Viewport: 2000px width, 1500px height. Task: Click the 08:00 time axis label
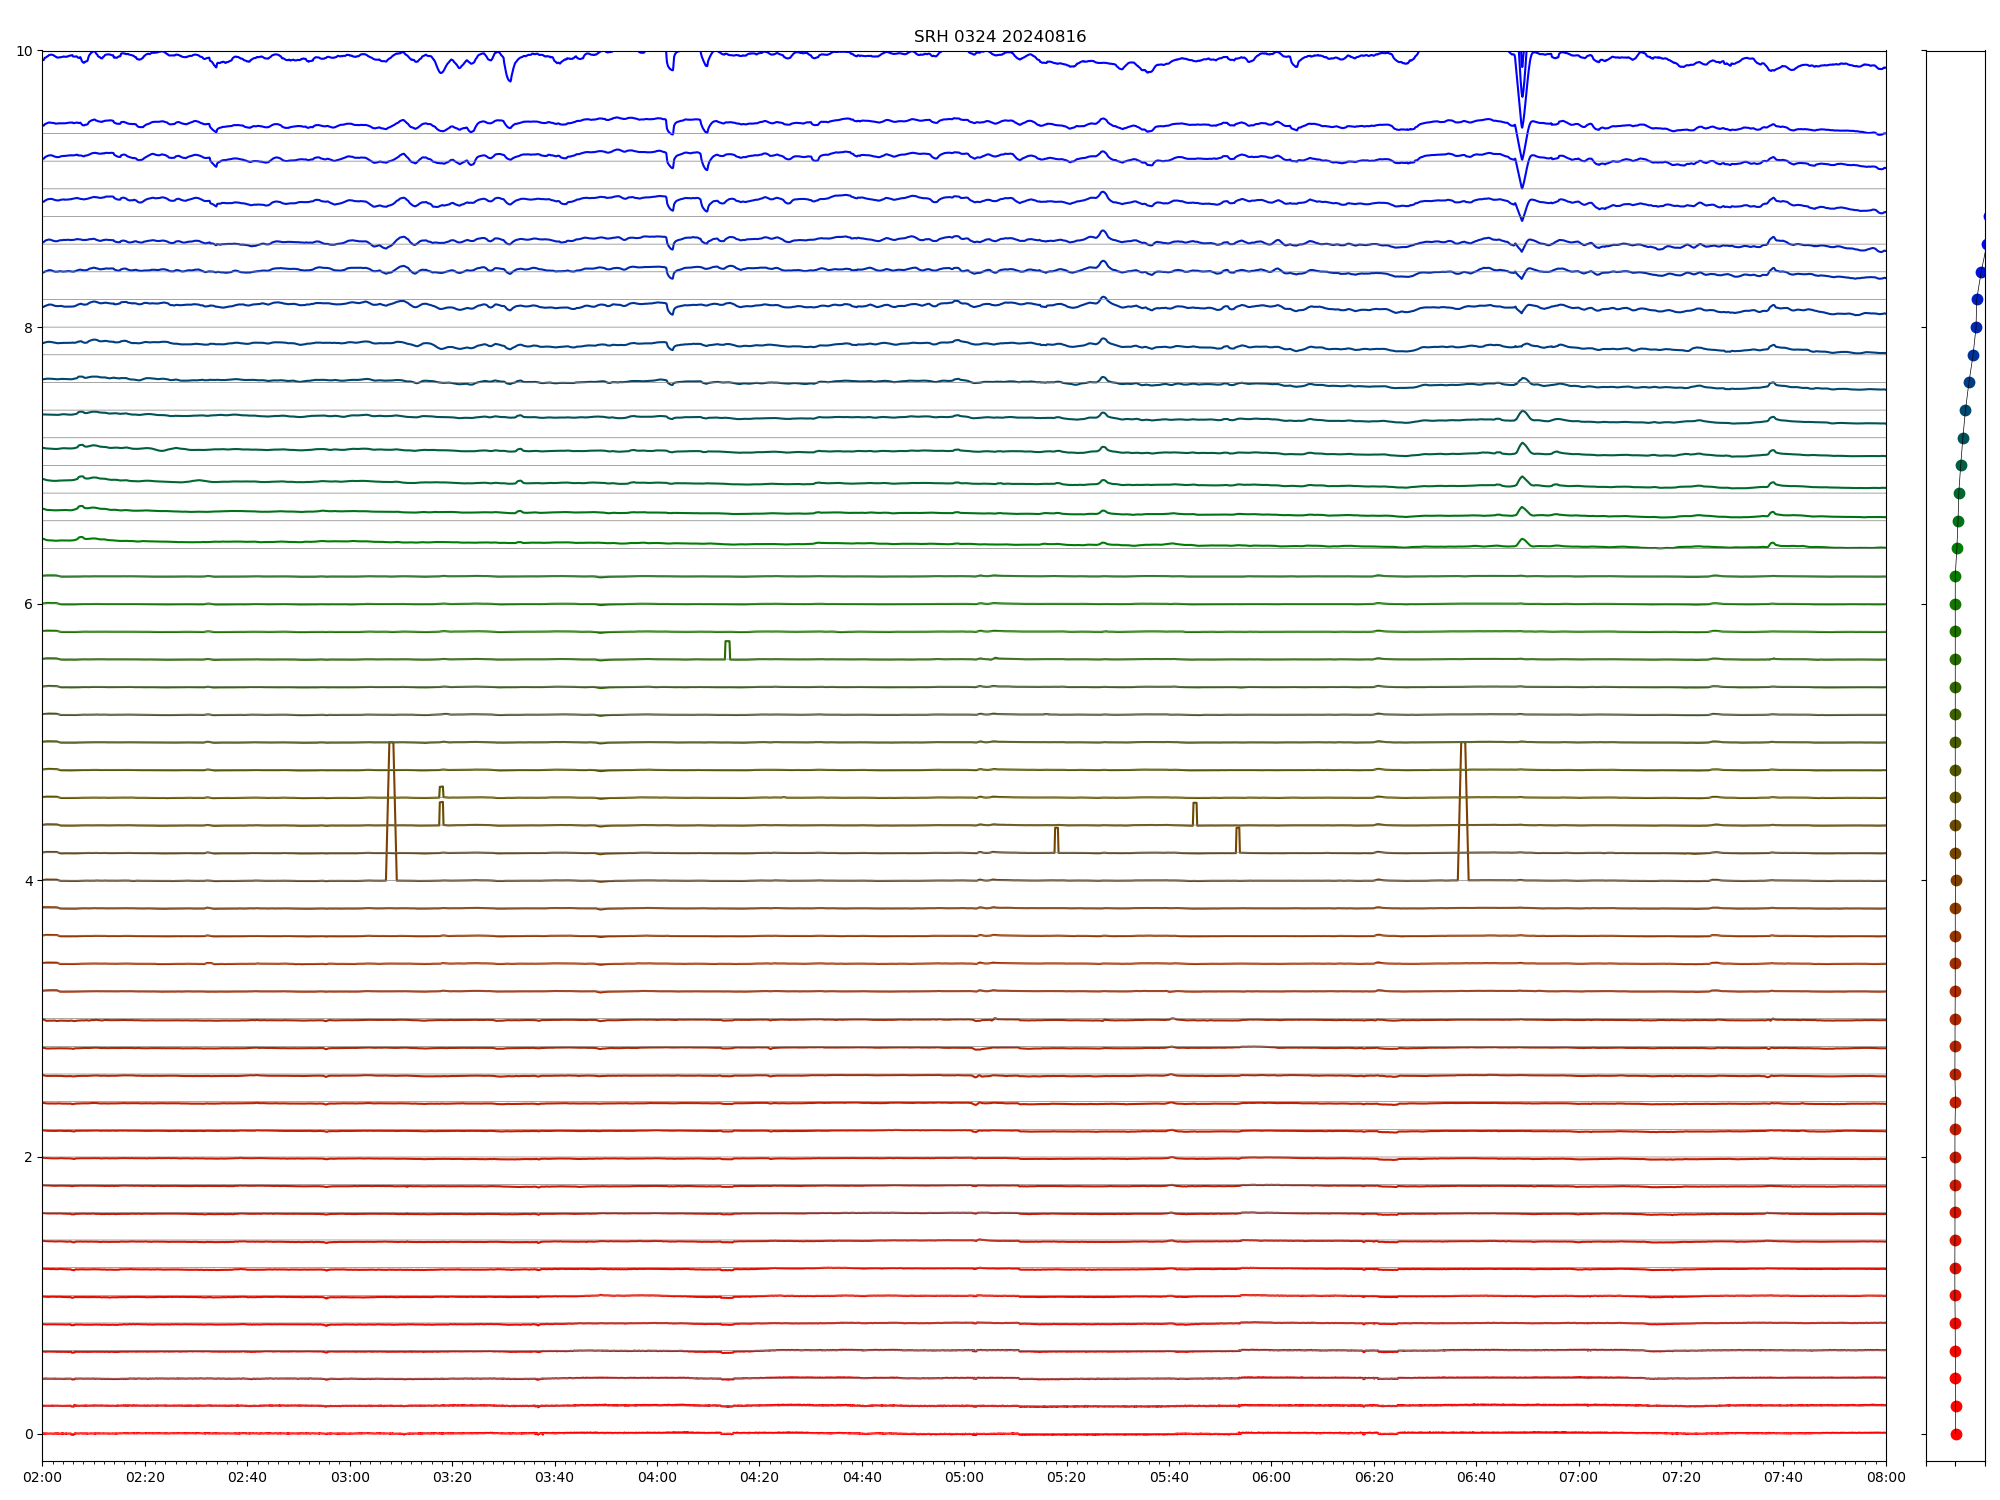tap(1886, 1477)
